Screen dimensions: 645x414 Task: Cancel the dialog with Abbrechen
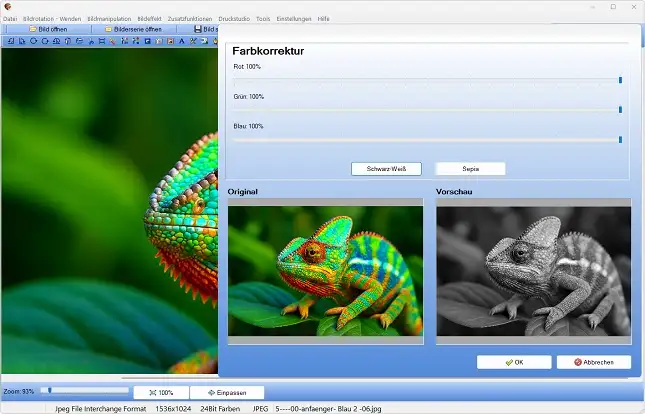[594, 362]
